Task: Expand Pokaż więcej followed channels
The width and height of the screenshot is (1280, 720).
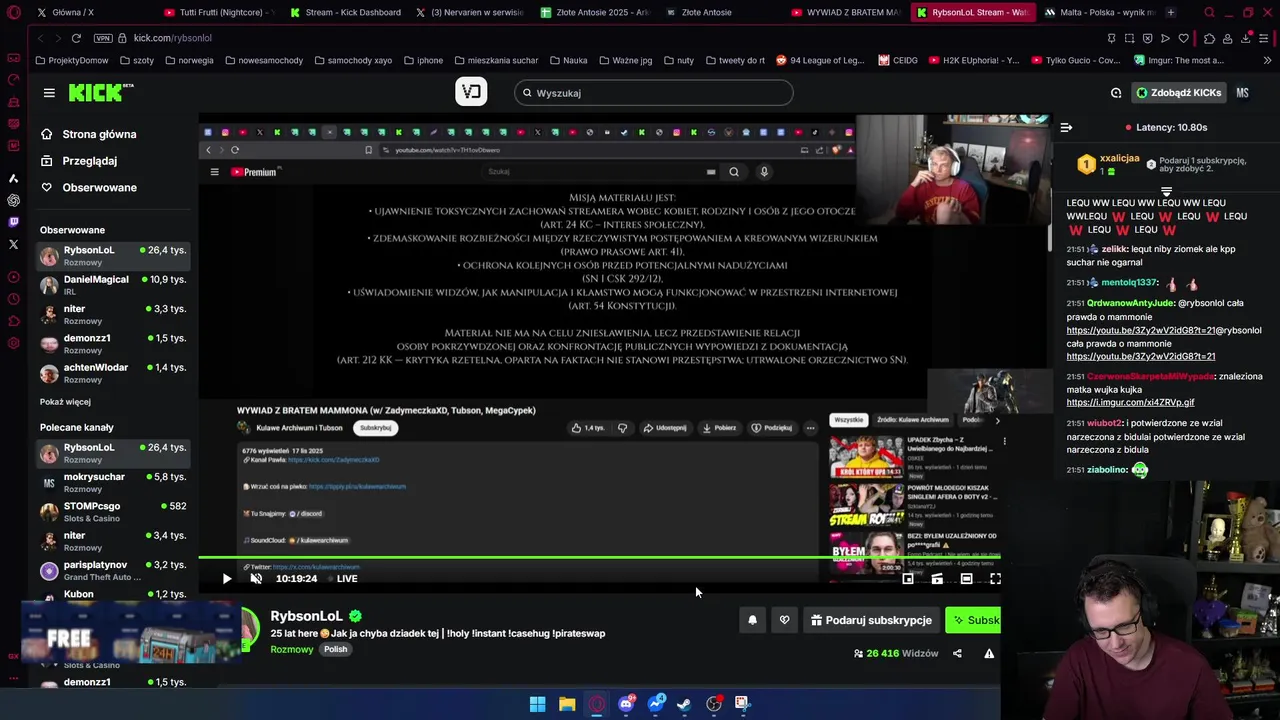Action: (x=65, y=402)
